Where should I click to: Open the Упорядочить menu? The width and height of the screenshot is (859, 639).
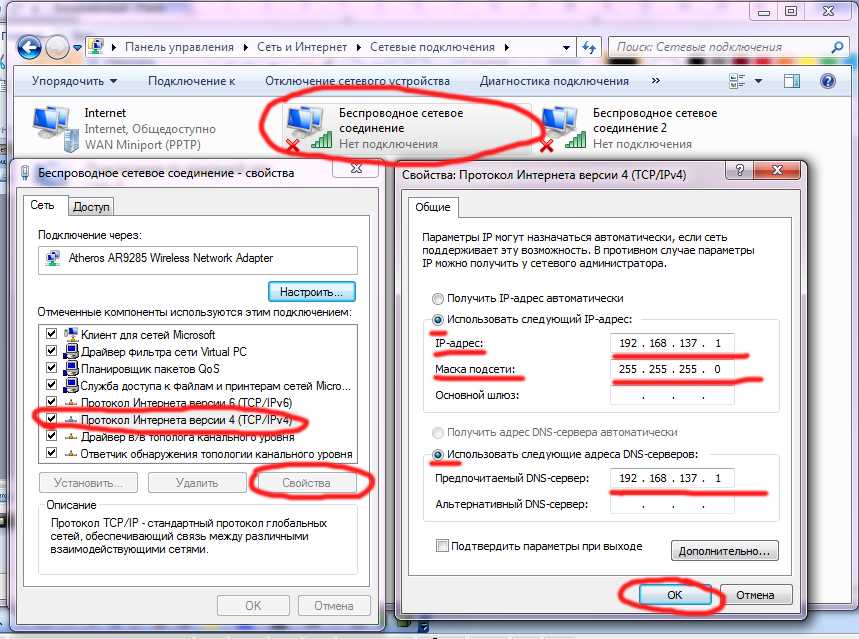[x=75, y=81]
